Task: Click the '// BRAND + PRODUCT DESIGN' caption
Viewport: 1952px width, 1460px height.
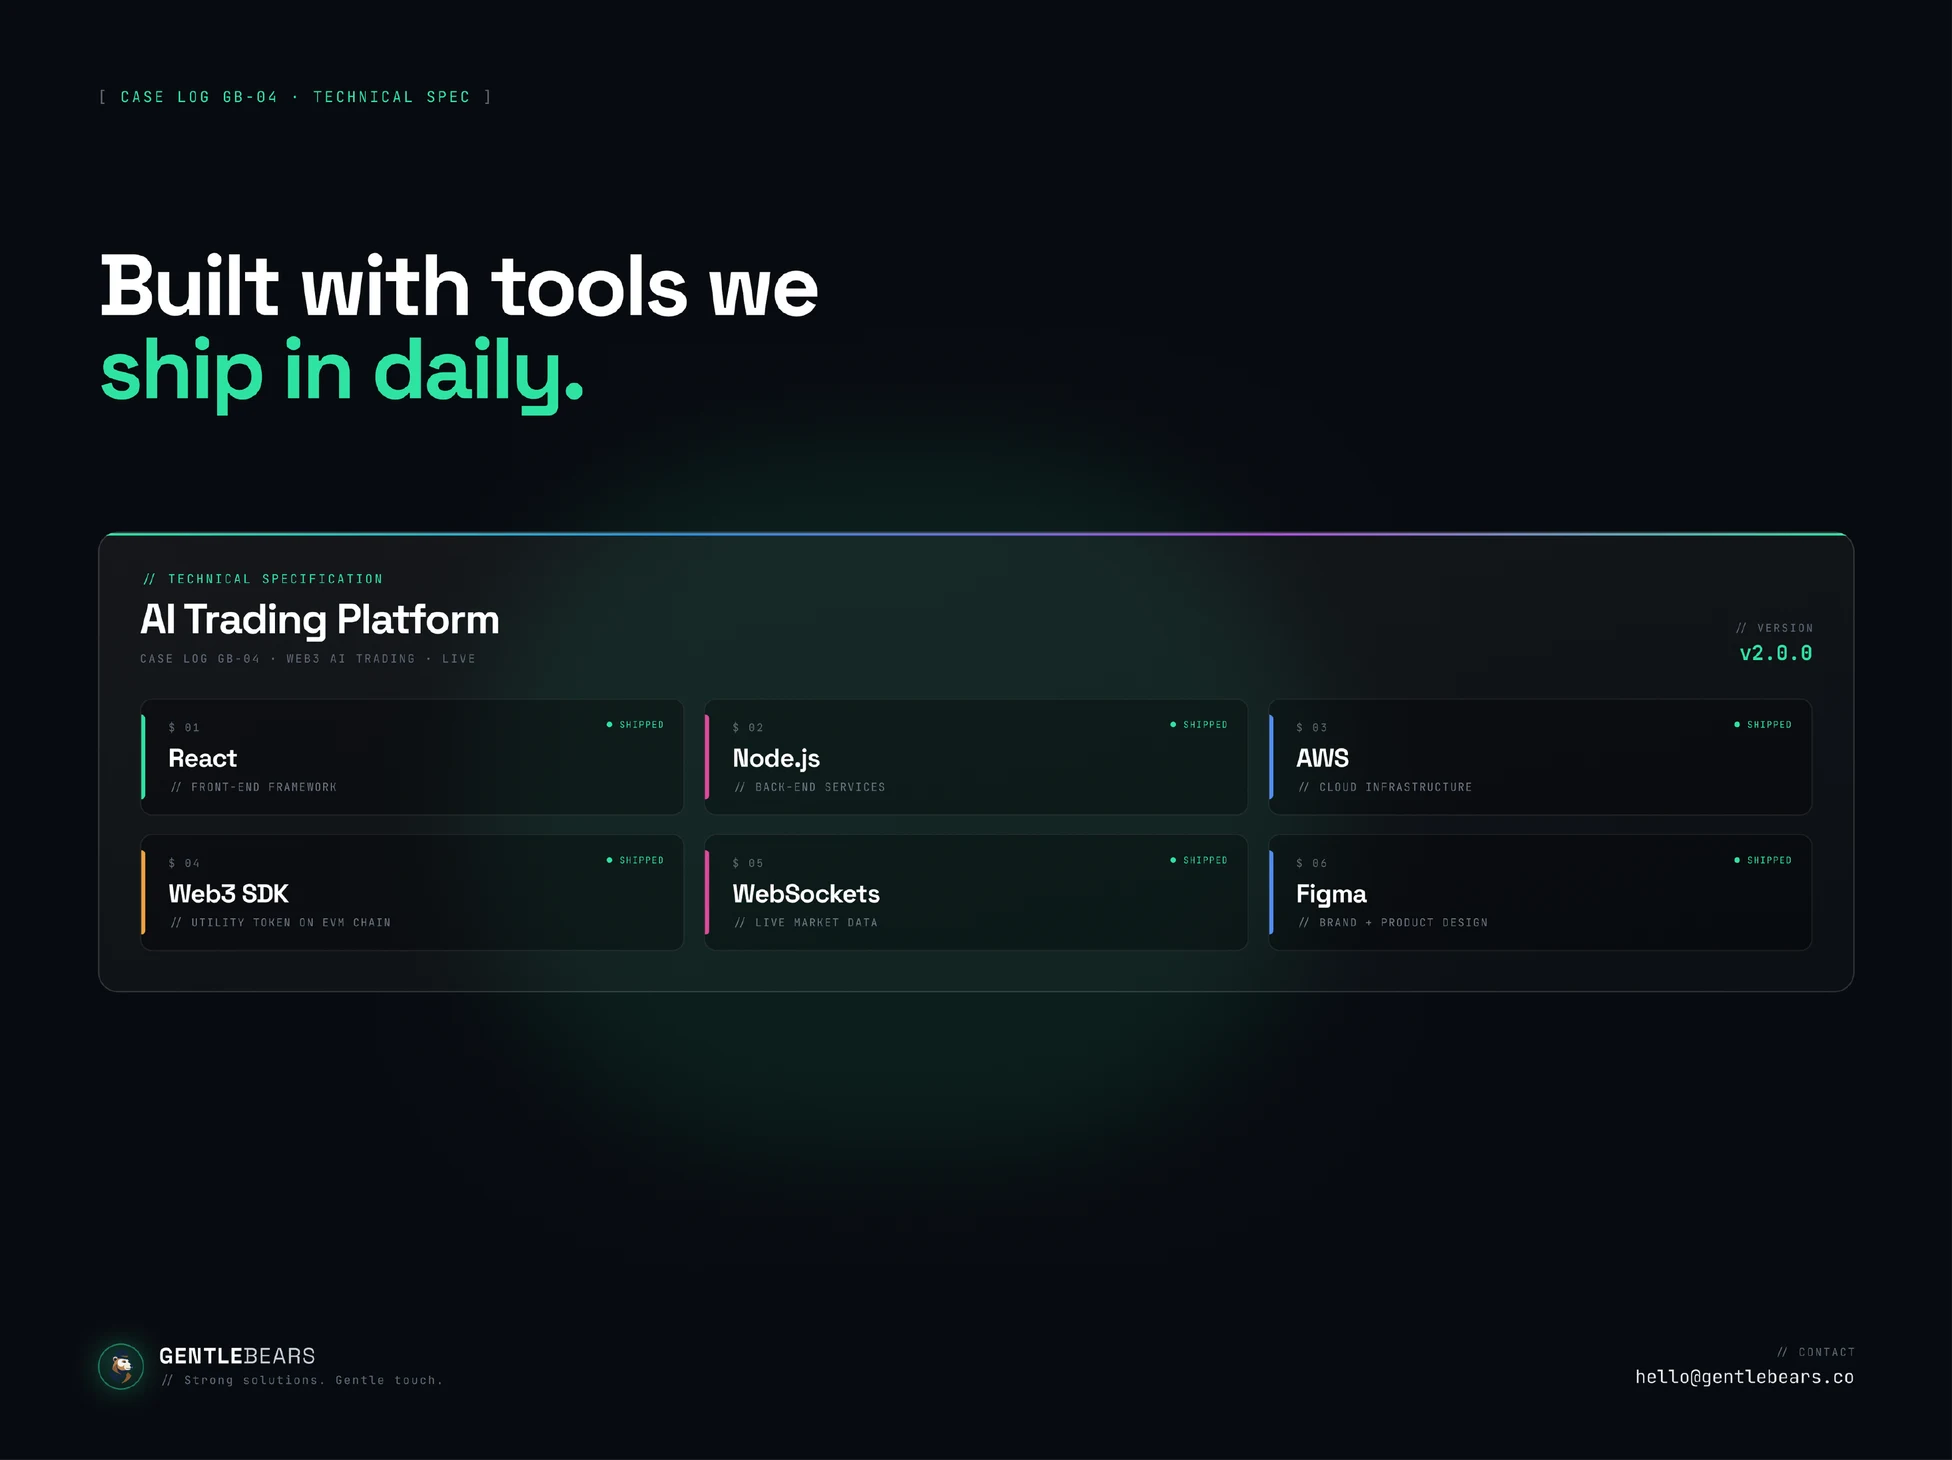Action: [x=1393, y=923]
